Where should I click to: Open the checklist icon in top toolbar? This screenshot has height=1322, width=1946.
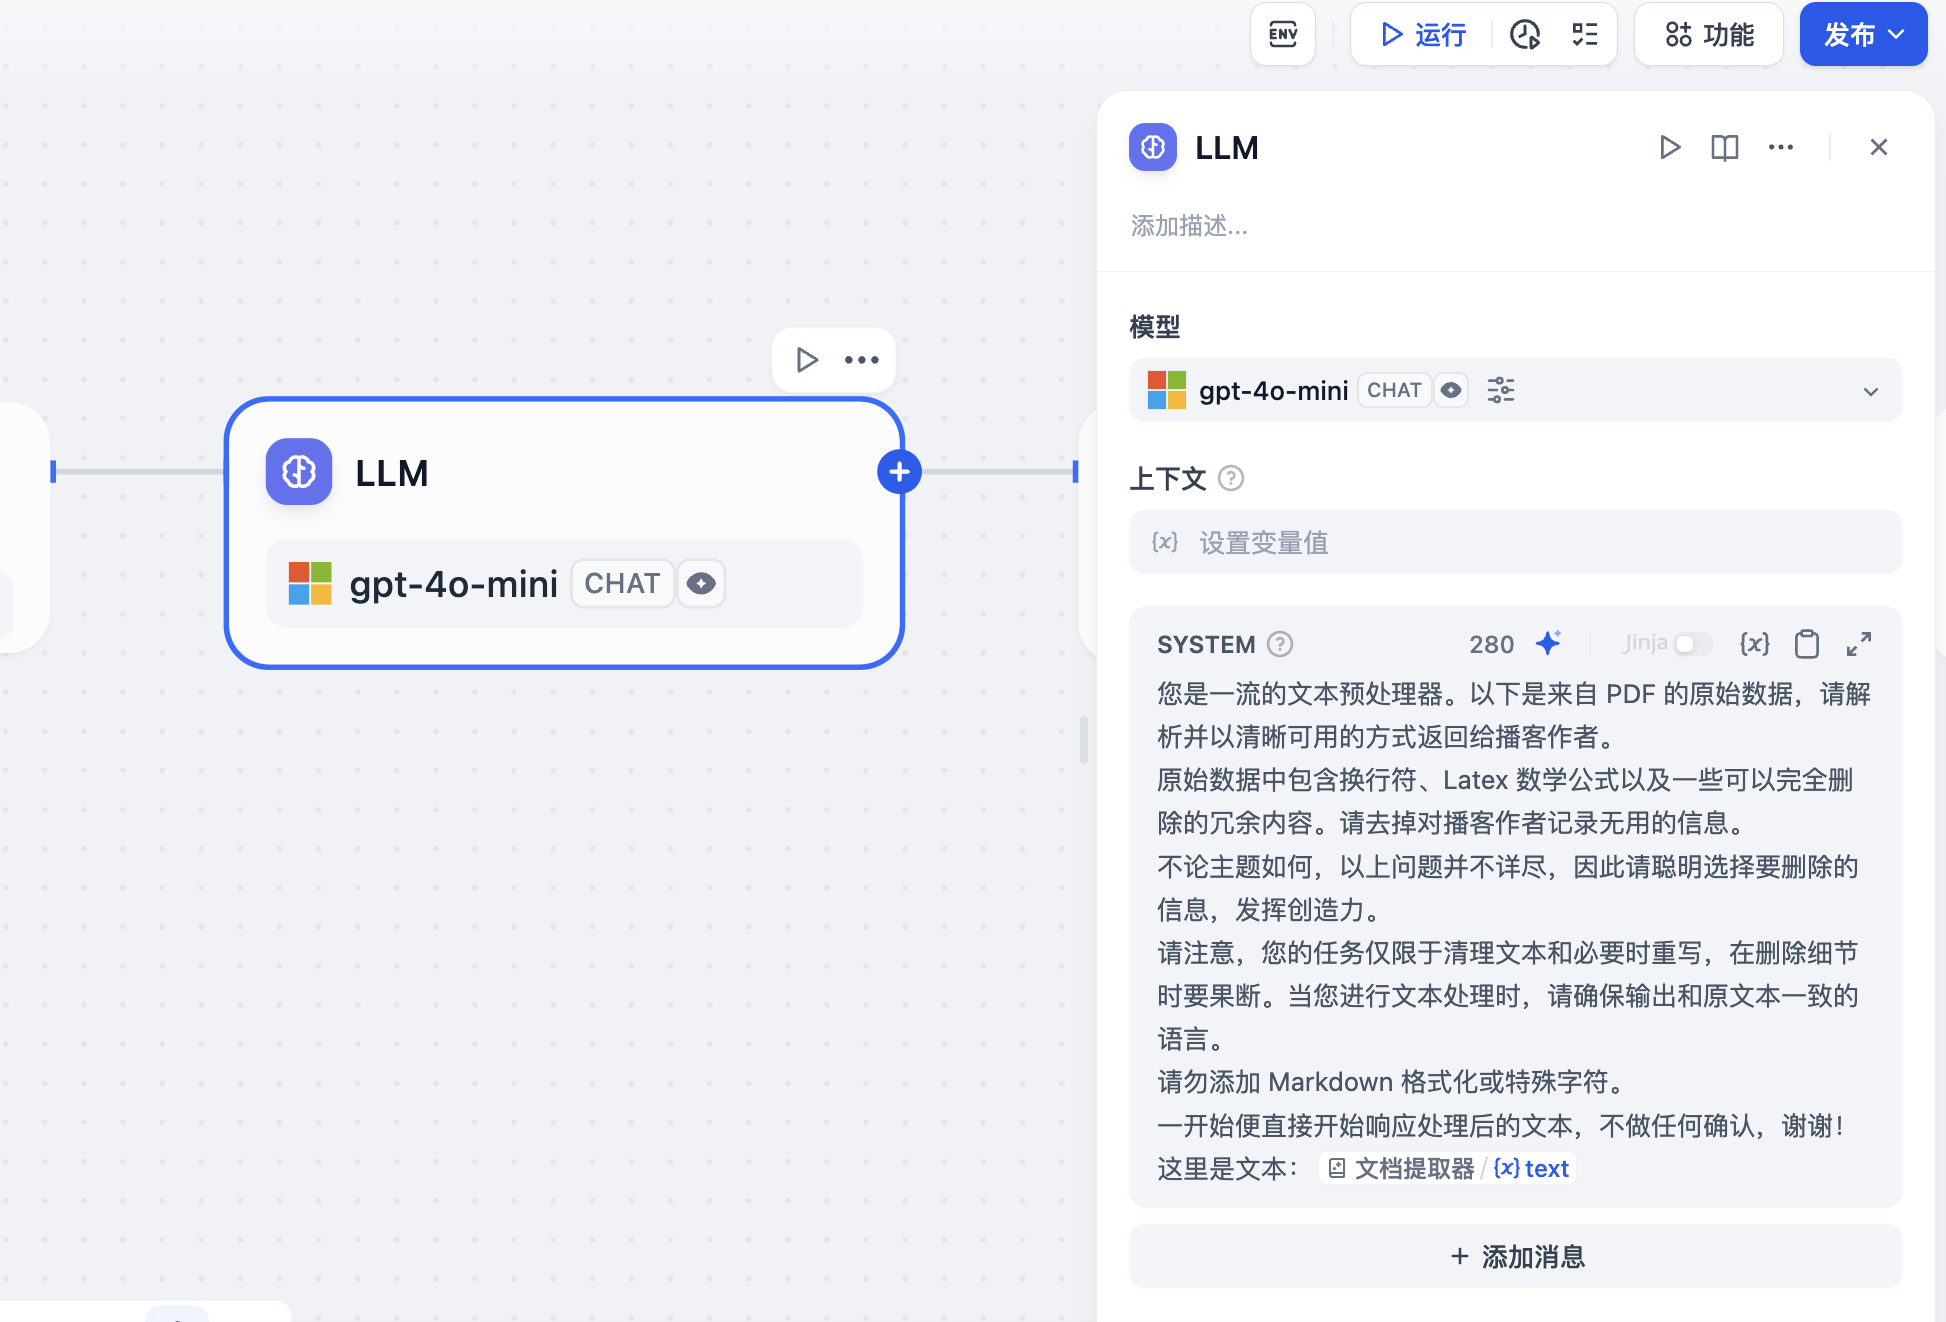[1584, 35]
